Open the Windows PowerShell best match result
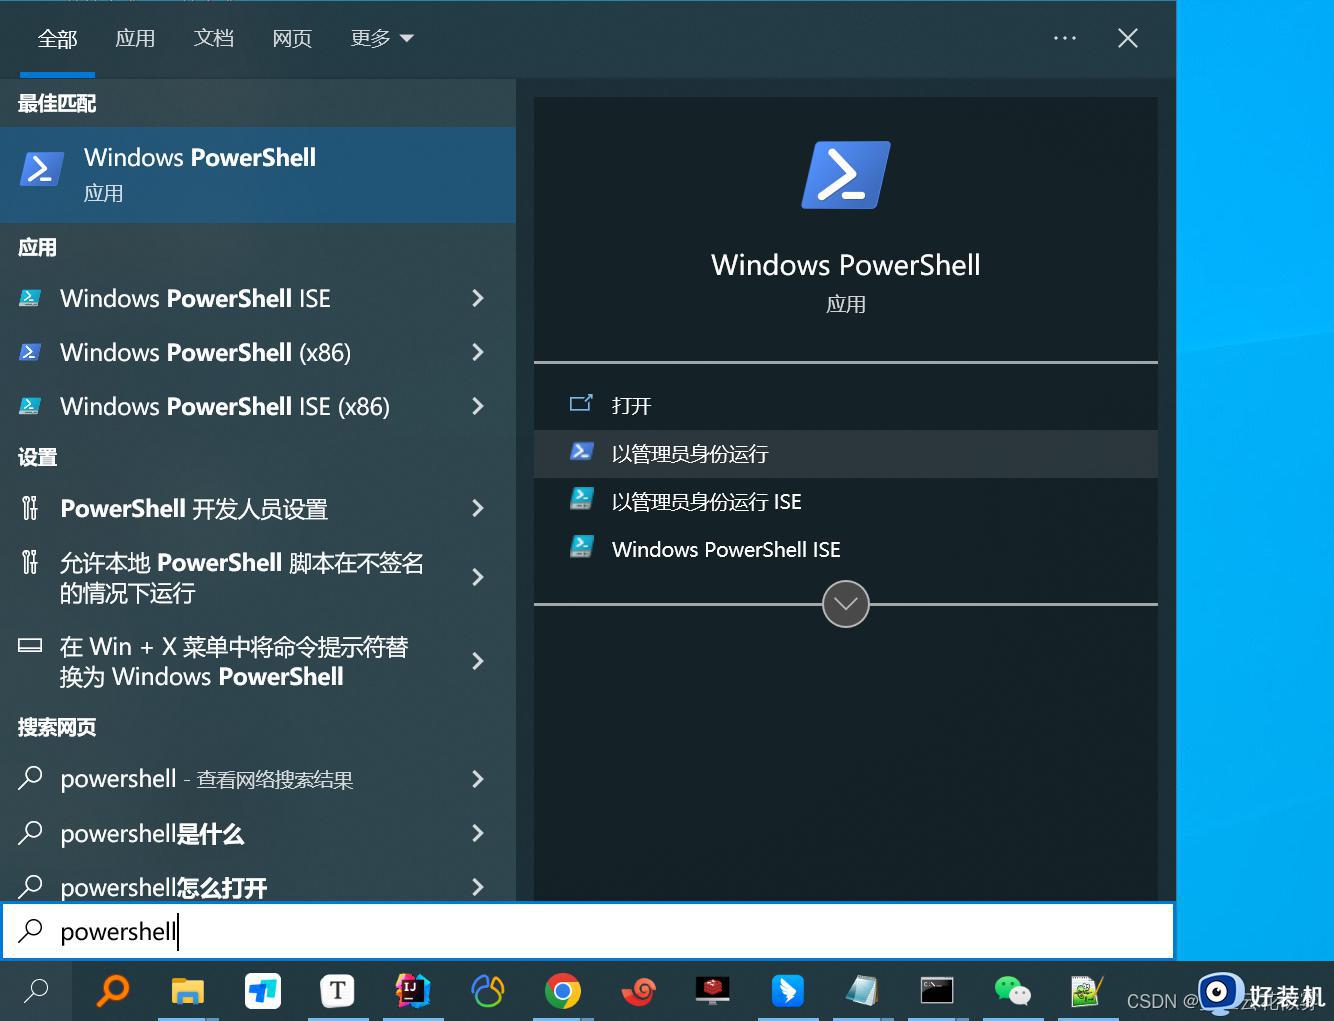Viewport: 1334px width, 1021px height. click(258, 174)
